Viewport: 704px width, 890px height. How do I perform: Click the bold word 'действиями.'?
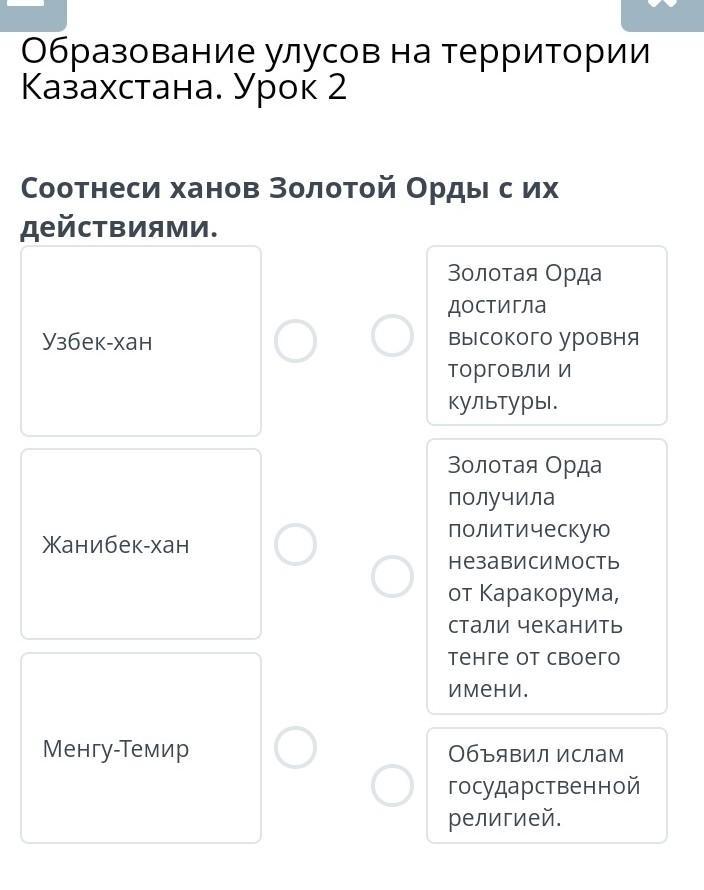coord(119,228)
